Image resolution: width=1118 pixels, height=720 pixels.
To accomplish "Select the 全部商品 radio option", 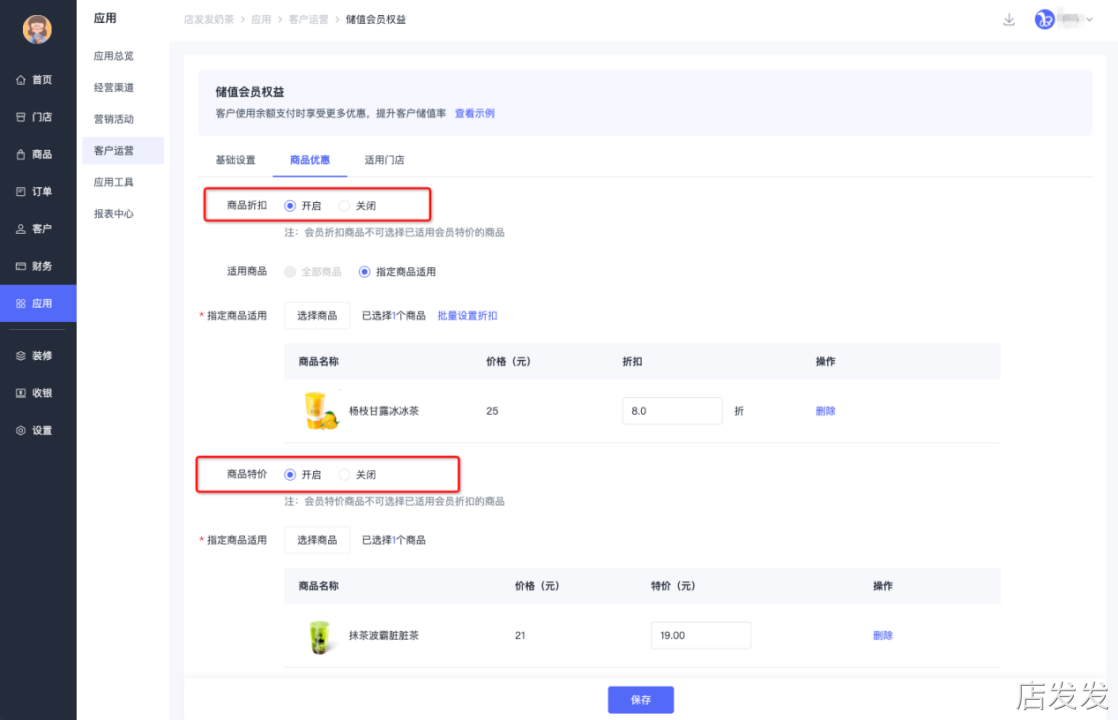I will [x=290, y=272].
